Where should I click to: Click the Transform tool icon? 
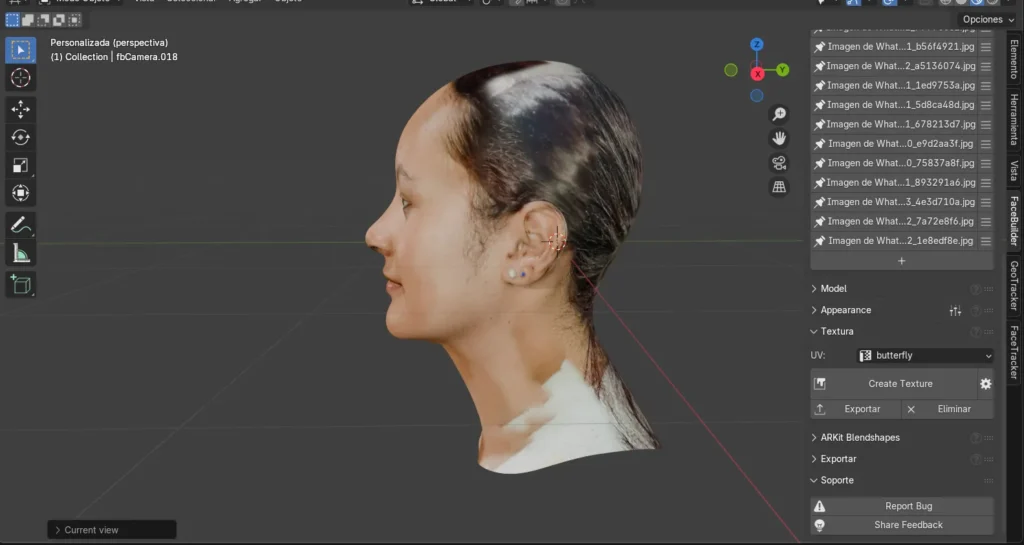click(x=20, y=193)
